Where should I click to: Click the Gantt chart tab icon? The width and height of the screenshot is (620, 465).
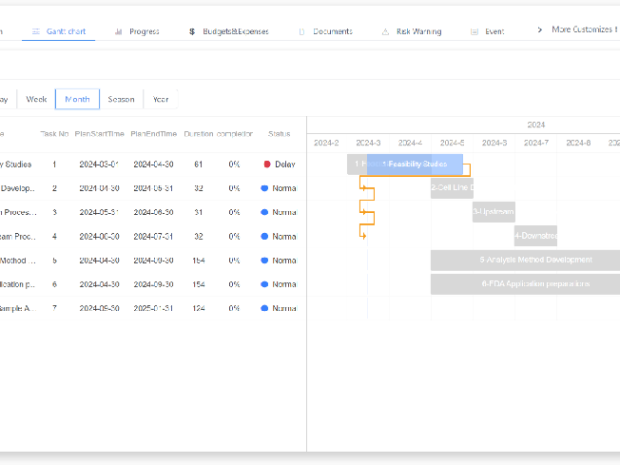point(36,32)
